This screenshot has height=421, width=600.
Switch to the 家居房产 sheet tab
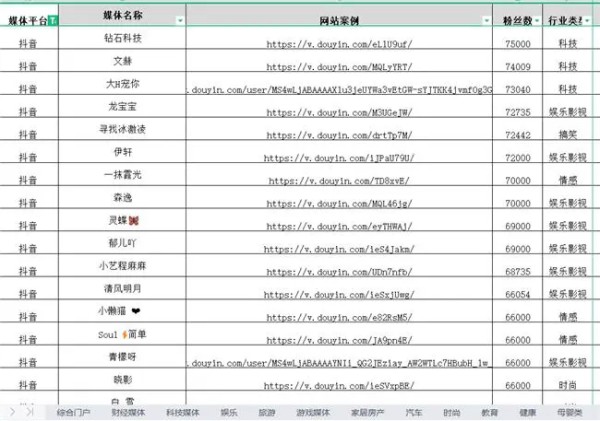[x=367, y=413]
